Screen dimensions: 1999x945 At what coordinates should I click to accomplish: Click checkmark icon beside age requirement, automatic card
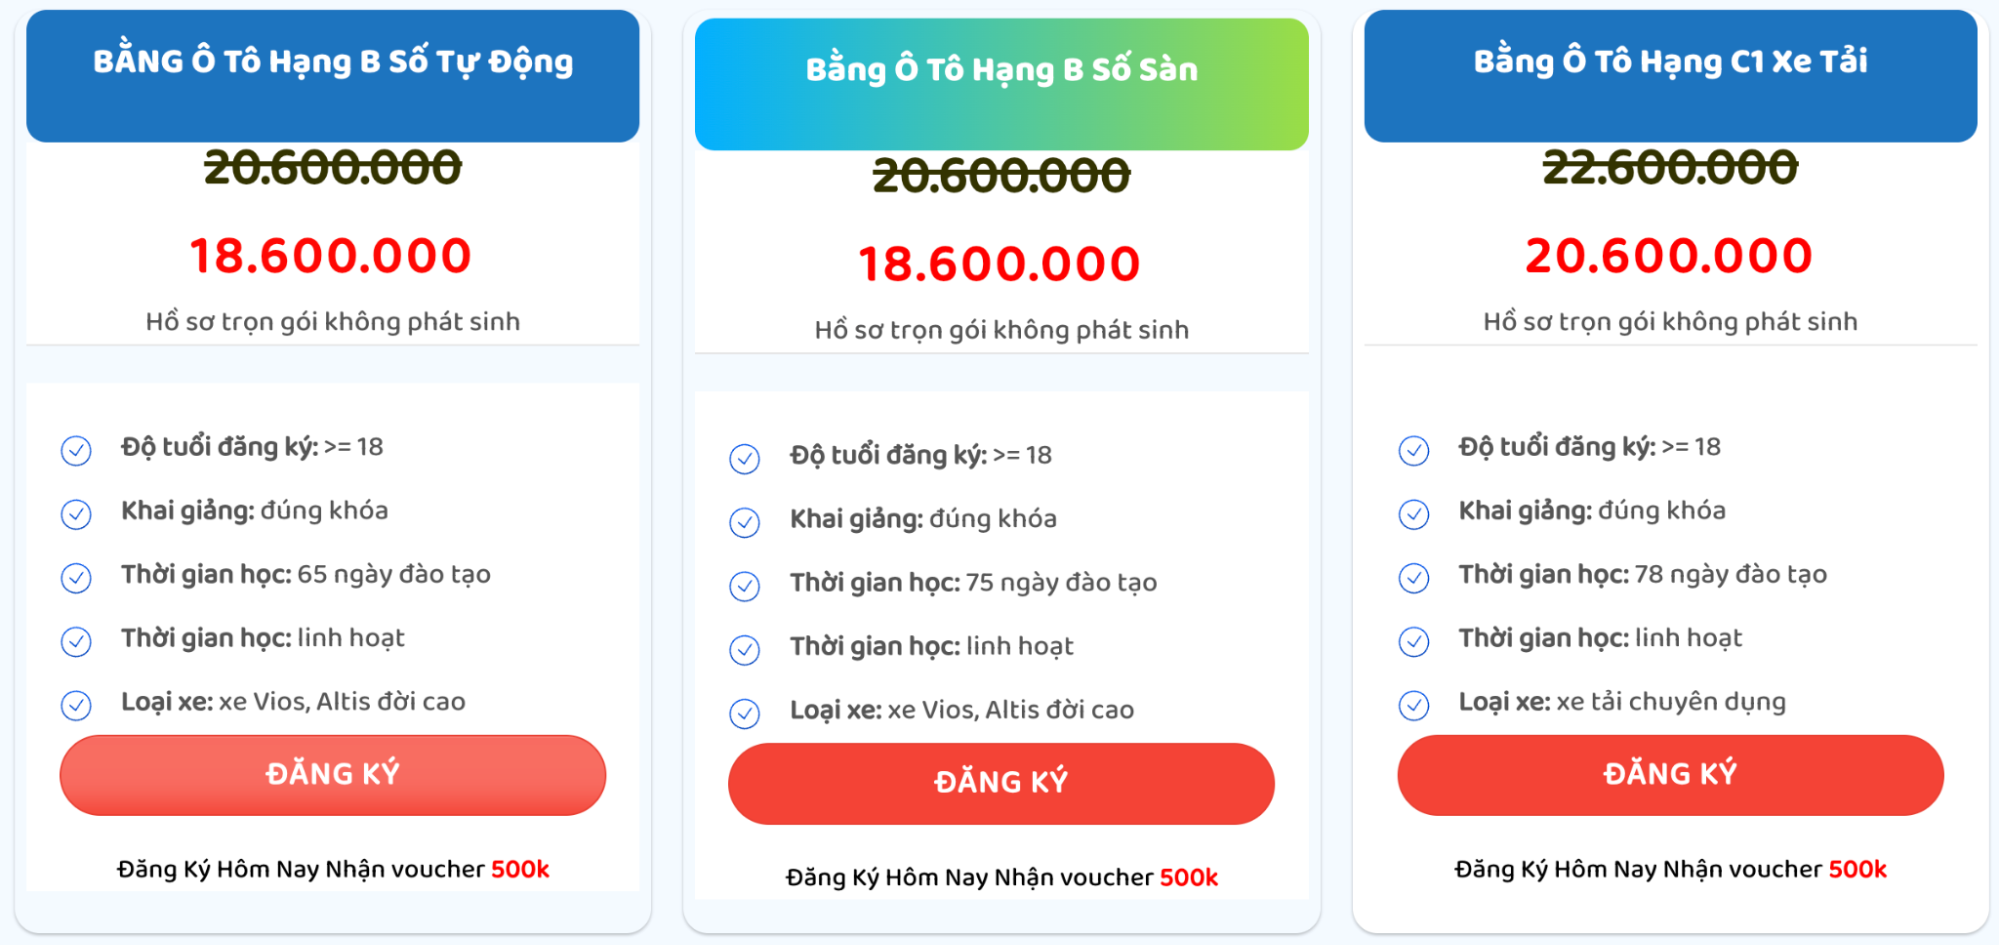[76, 450]
